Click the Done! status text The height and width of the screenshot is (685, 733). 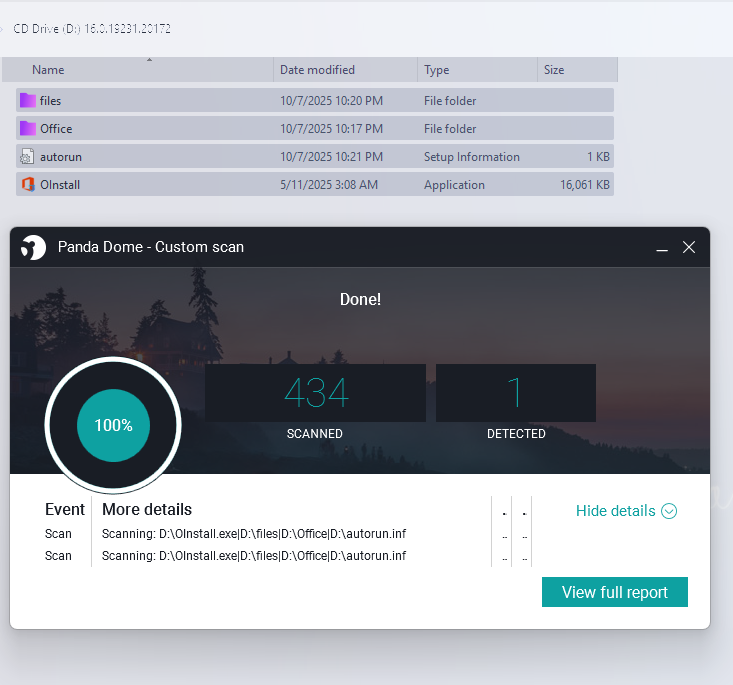coord(360,299)
